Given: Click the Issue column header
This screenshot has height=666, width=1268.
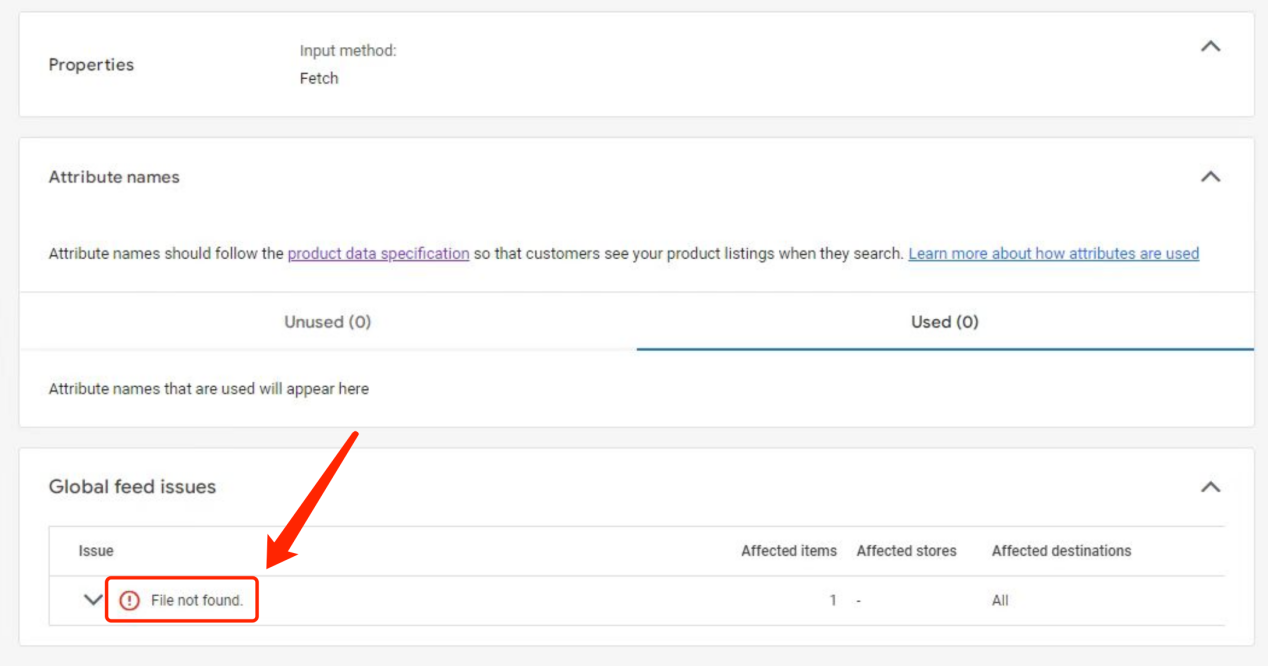Looking at the screenshot, I should [x=97, y=551].
